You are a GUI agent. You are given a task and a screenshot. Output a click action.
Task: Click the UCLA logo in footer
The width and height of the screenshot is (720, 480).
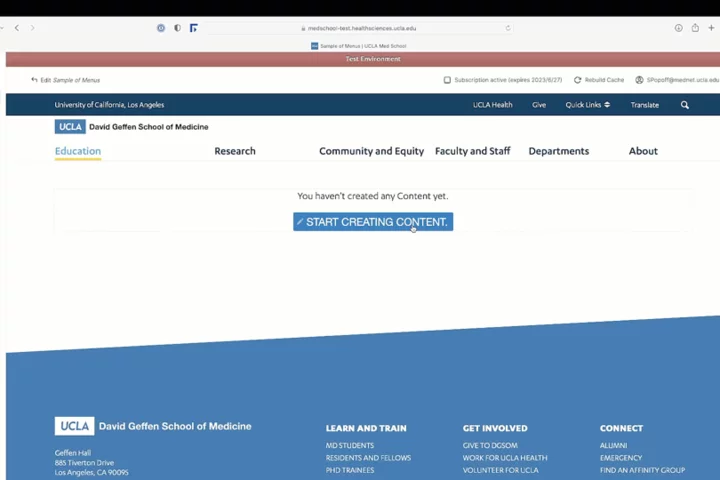tap(74, 426)
